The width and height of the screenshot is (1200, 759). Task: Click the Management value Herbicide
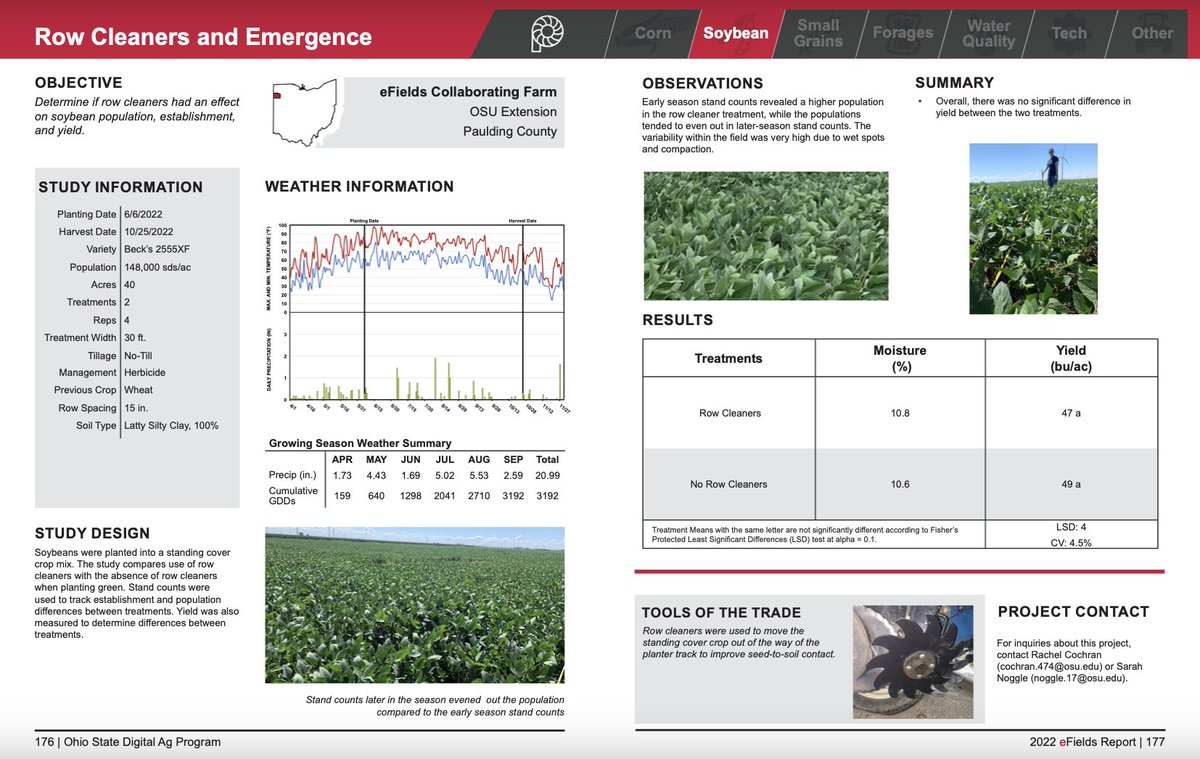pyautogui.click(x=145, y=372)
